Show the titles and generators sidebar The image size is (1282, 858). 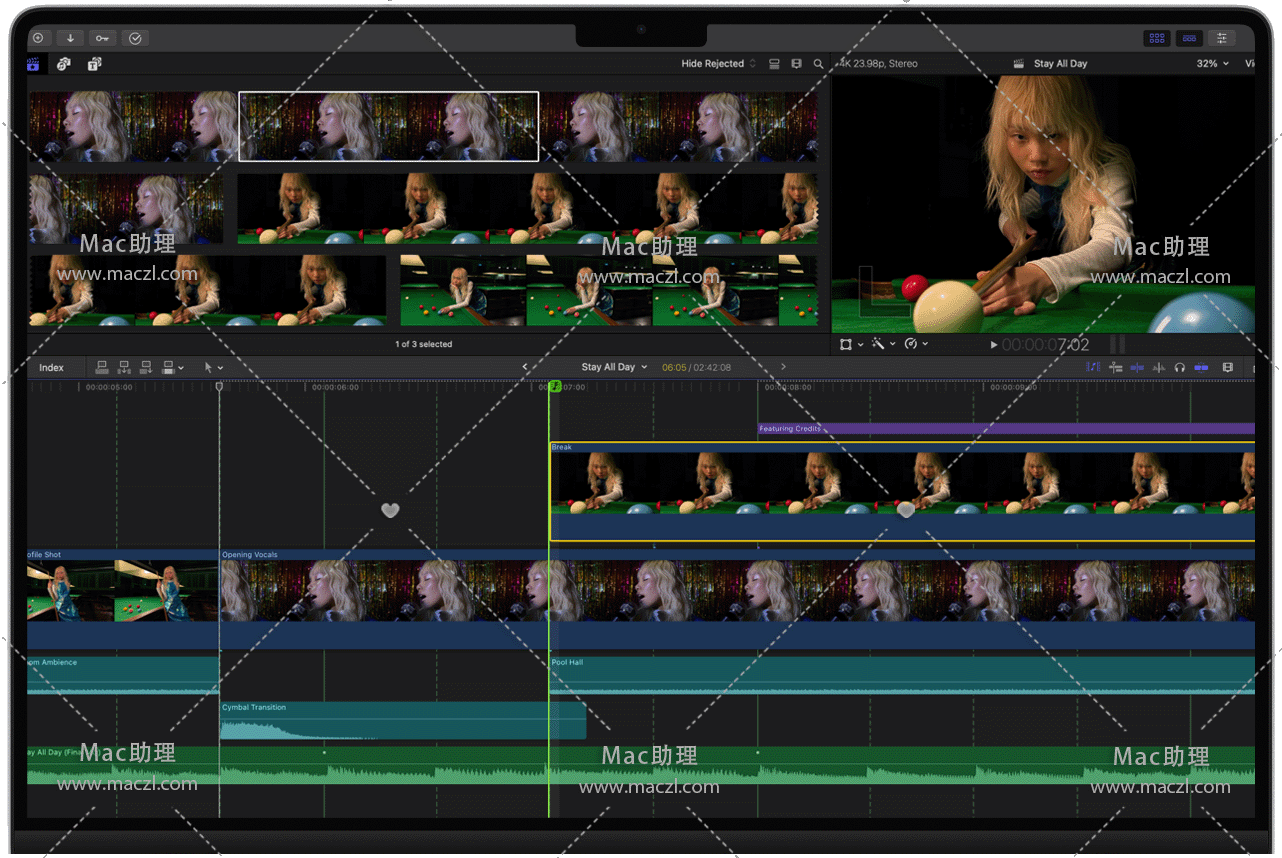pos(94,64)
